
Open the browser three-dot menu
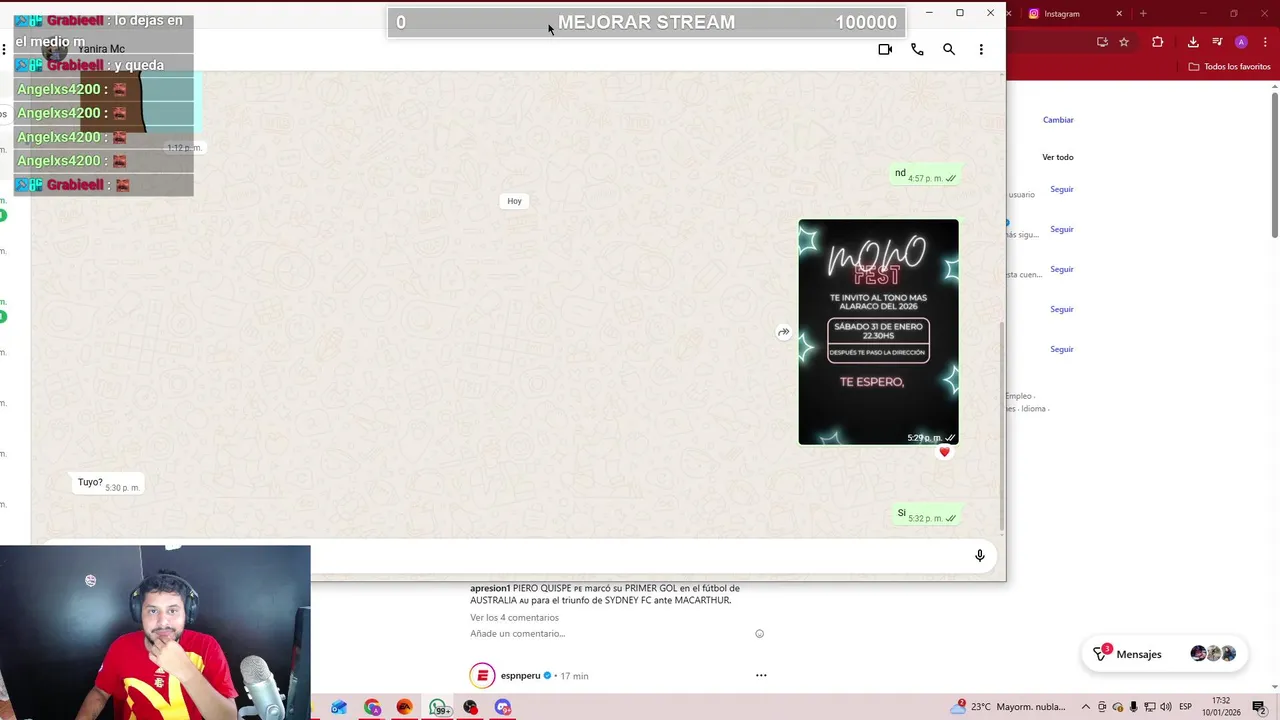click(x=1263, y=42)
